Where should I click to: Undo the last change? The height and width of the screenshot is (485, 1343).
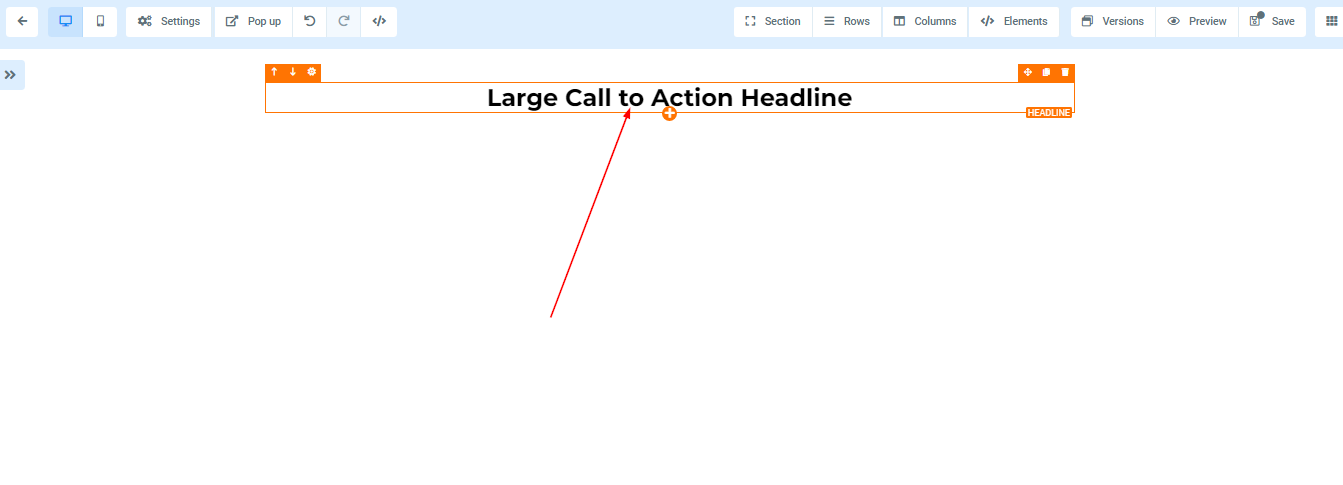pyautogui.click(x=310, y=21)
